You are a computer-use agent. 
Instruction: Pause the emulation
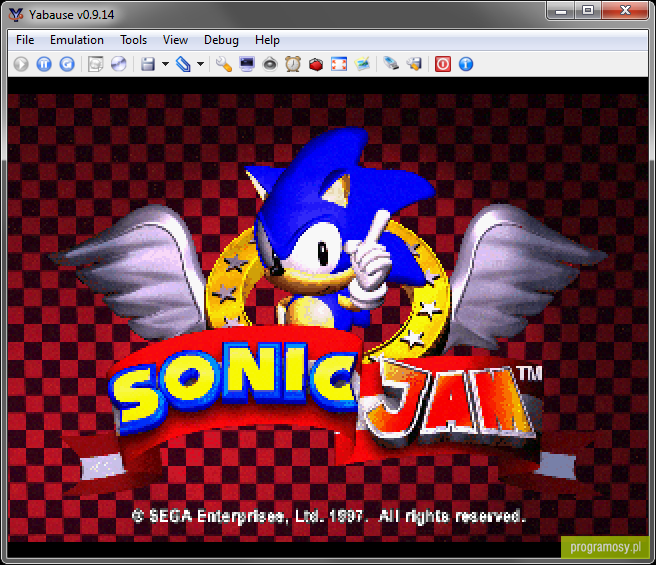point(44,64)
